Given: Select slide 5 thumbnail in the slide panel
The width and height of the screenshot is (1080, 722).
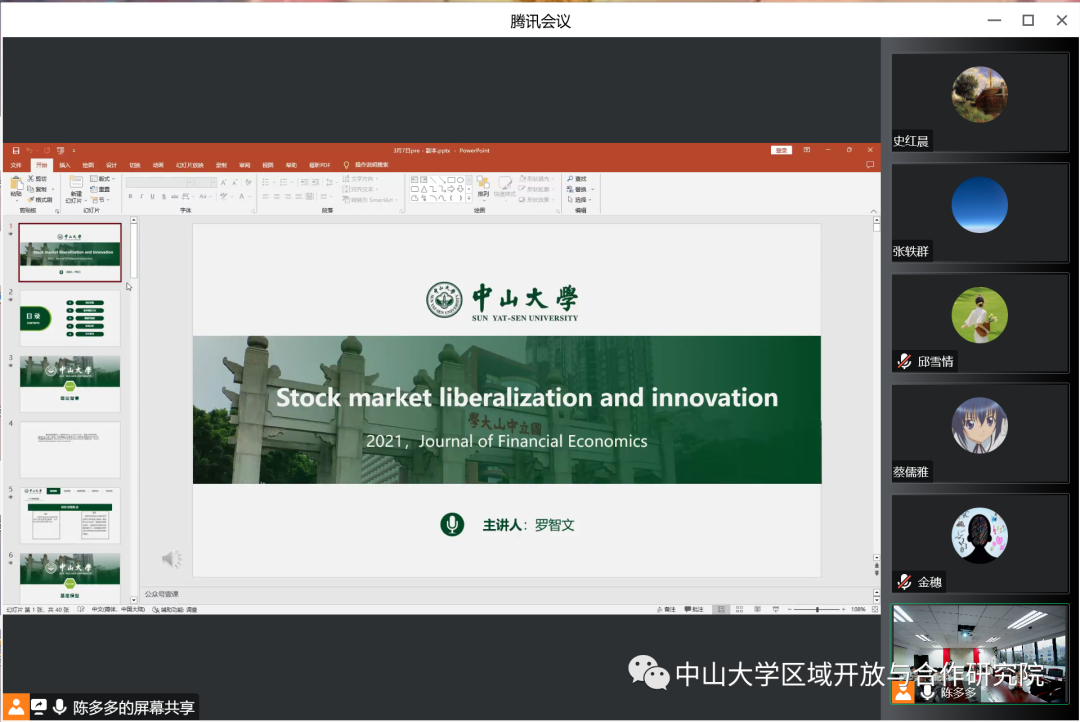Looking at the screenshot, I should [70, 515].
